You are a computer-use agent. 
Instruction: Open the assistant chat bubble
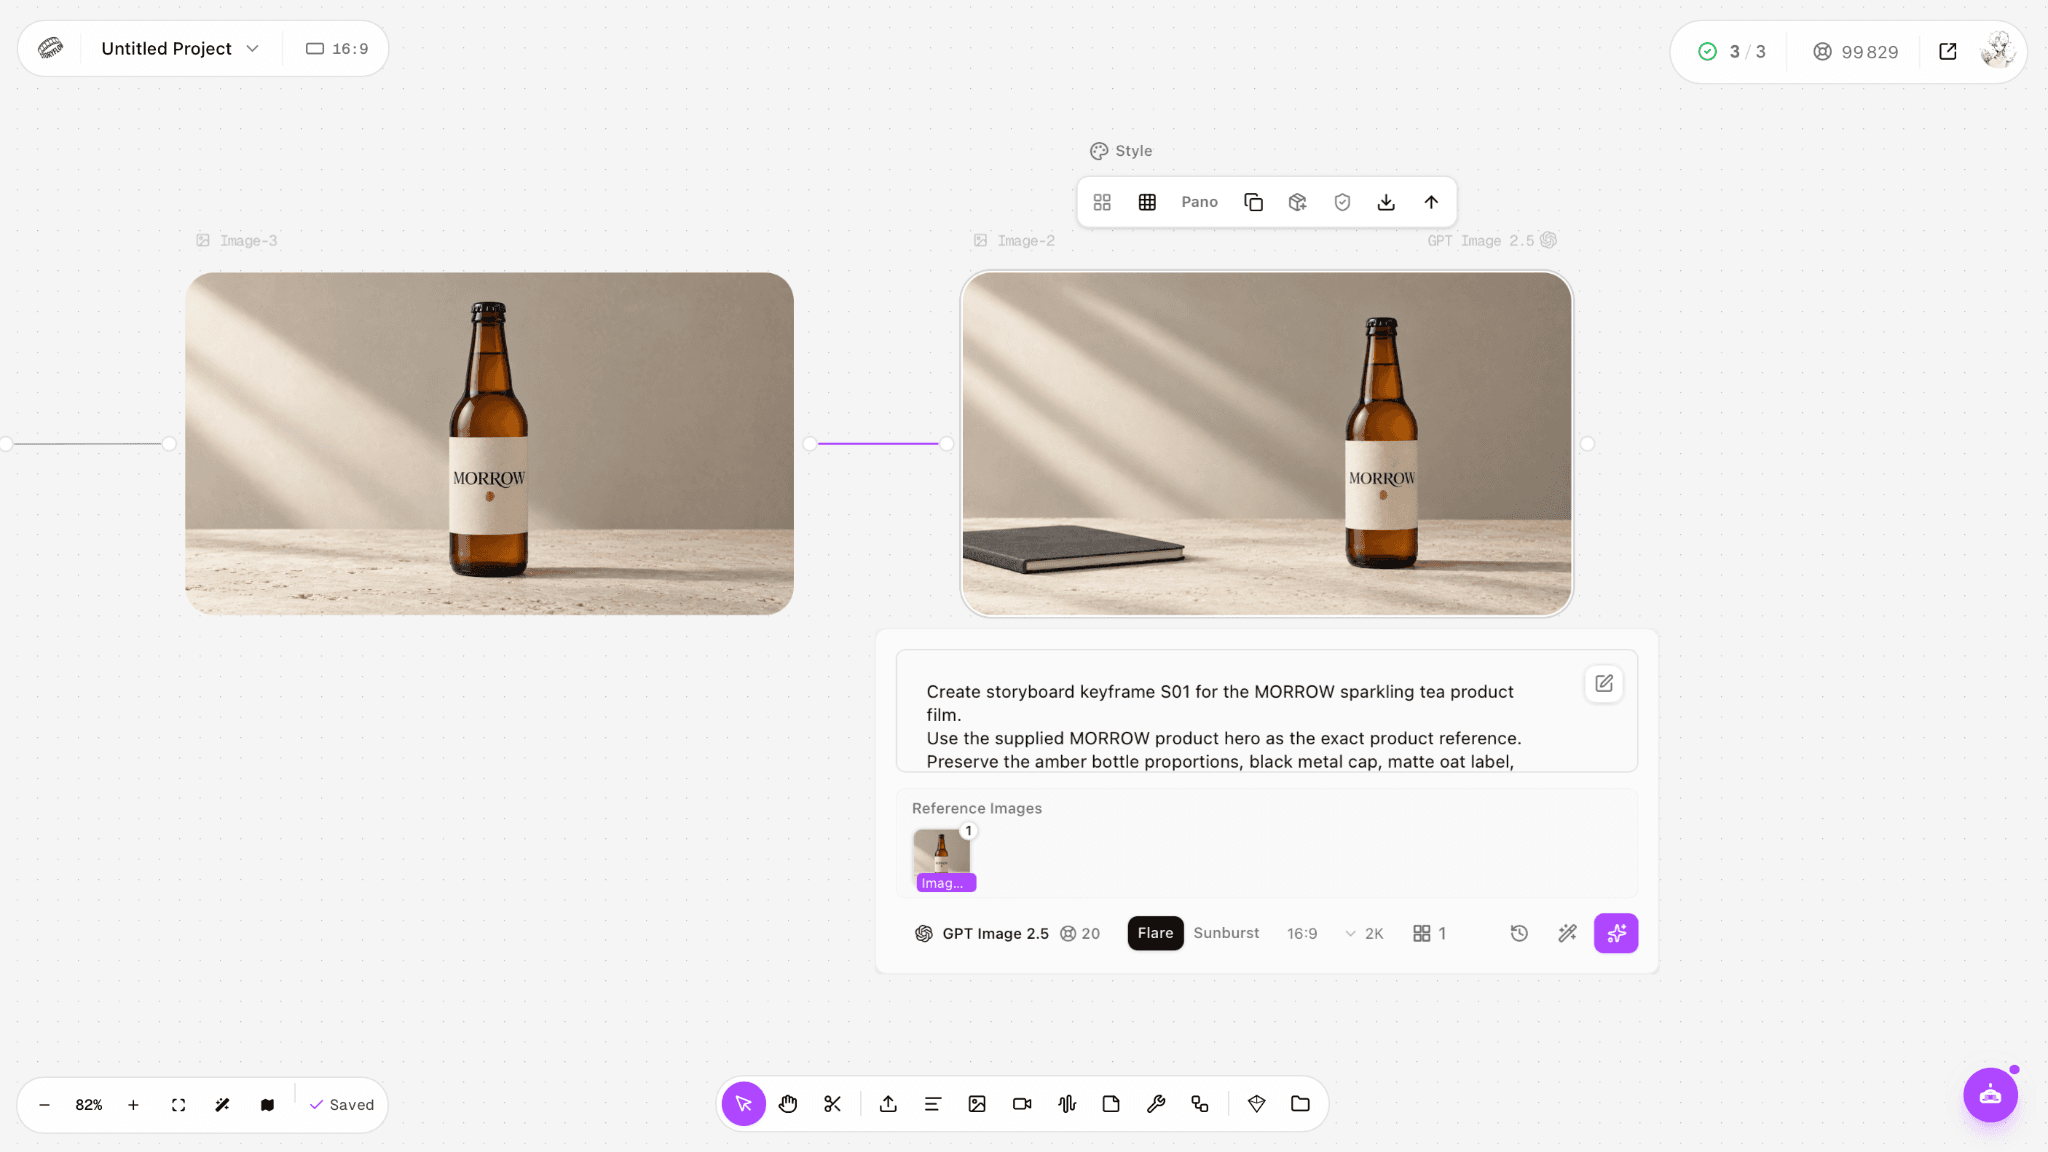[1990, 1095]
